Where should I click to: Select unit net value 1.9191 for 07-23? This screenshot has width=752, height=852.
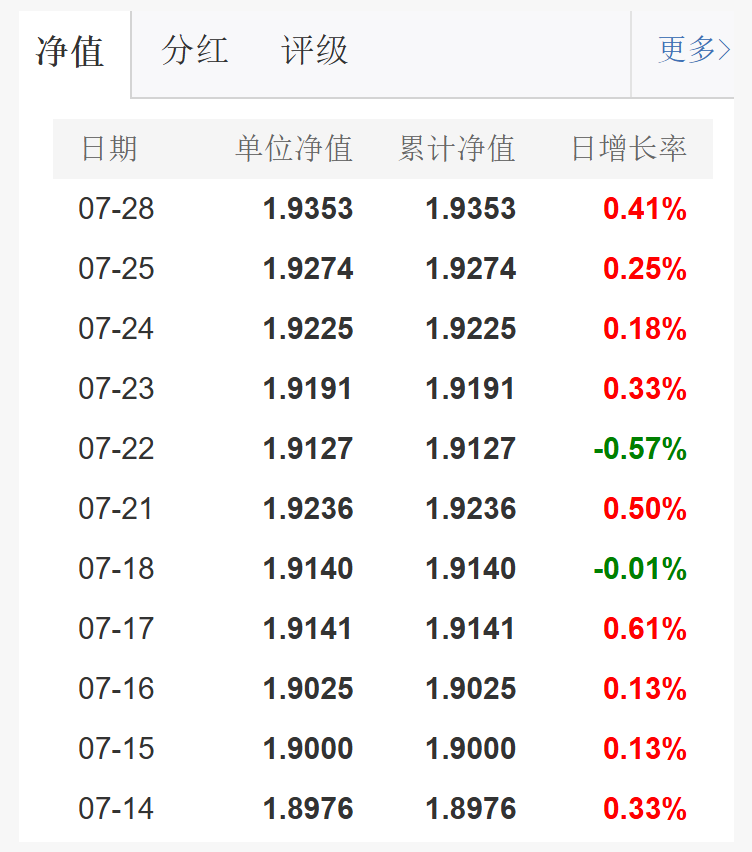(x=307, y=389)
